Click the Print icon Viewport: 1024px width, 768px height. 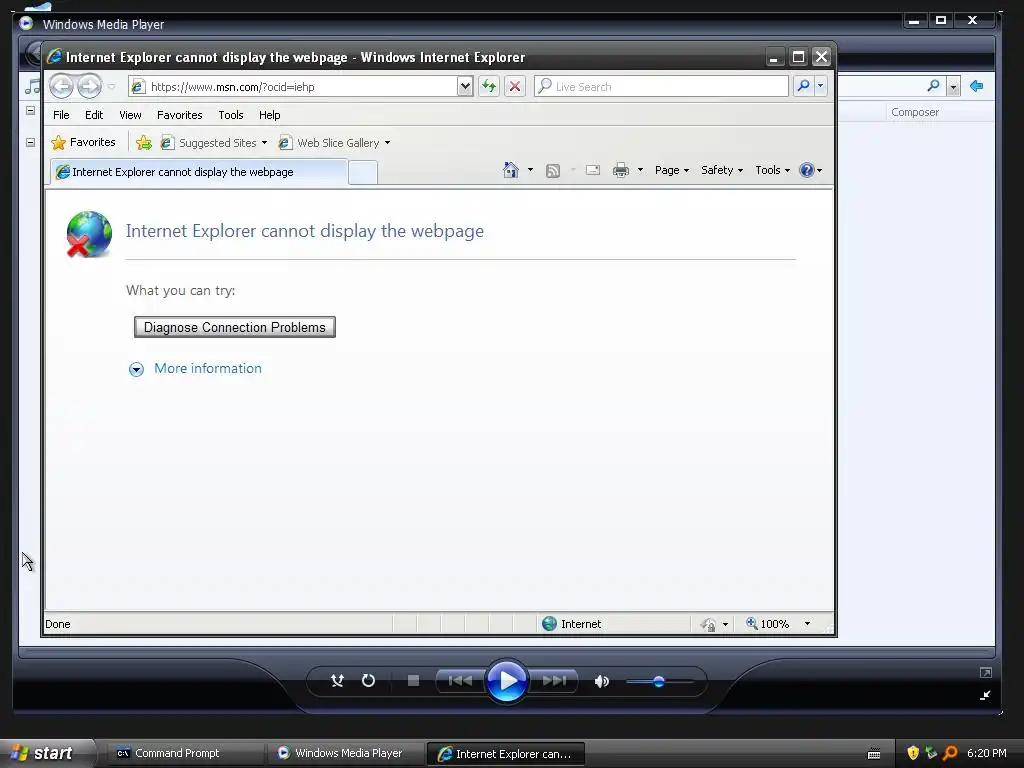(620, 170)
